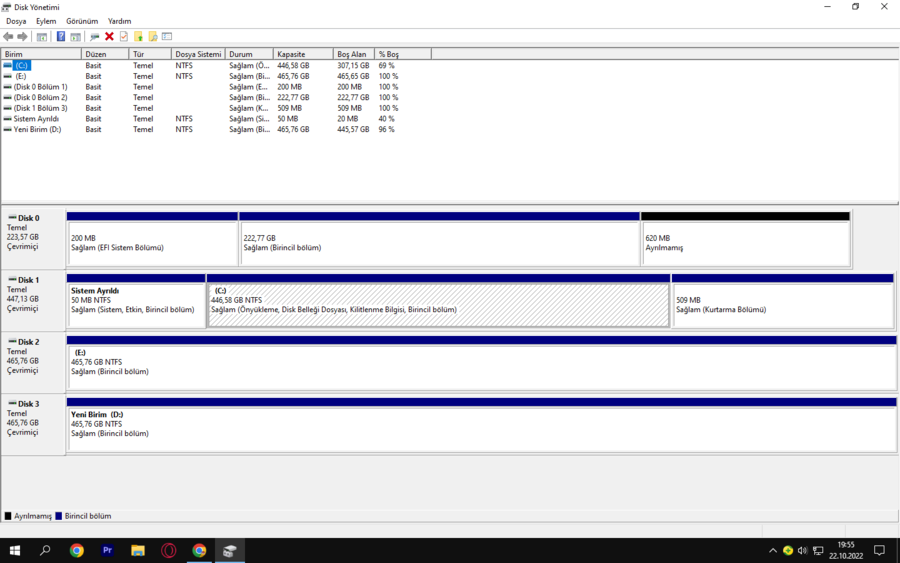Click the blue Birincil bölüm legend swatch

tap(59, 516)
